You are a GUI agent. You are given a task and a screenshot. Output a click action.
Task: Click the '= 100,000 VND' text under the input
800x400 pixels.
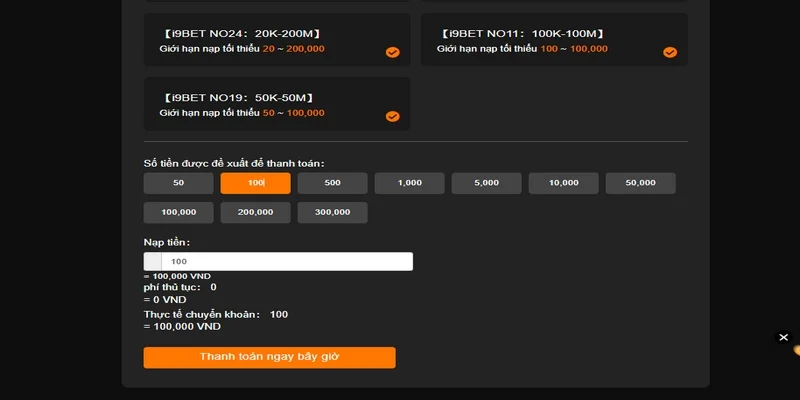(x=177, y=276)
